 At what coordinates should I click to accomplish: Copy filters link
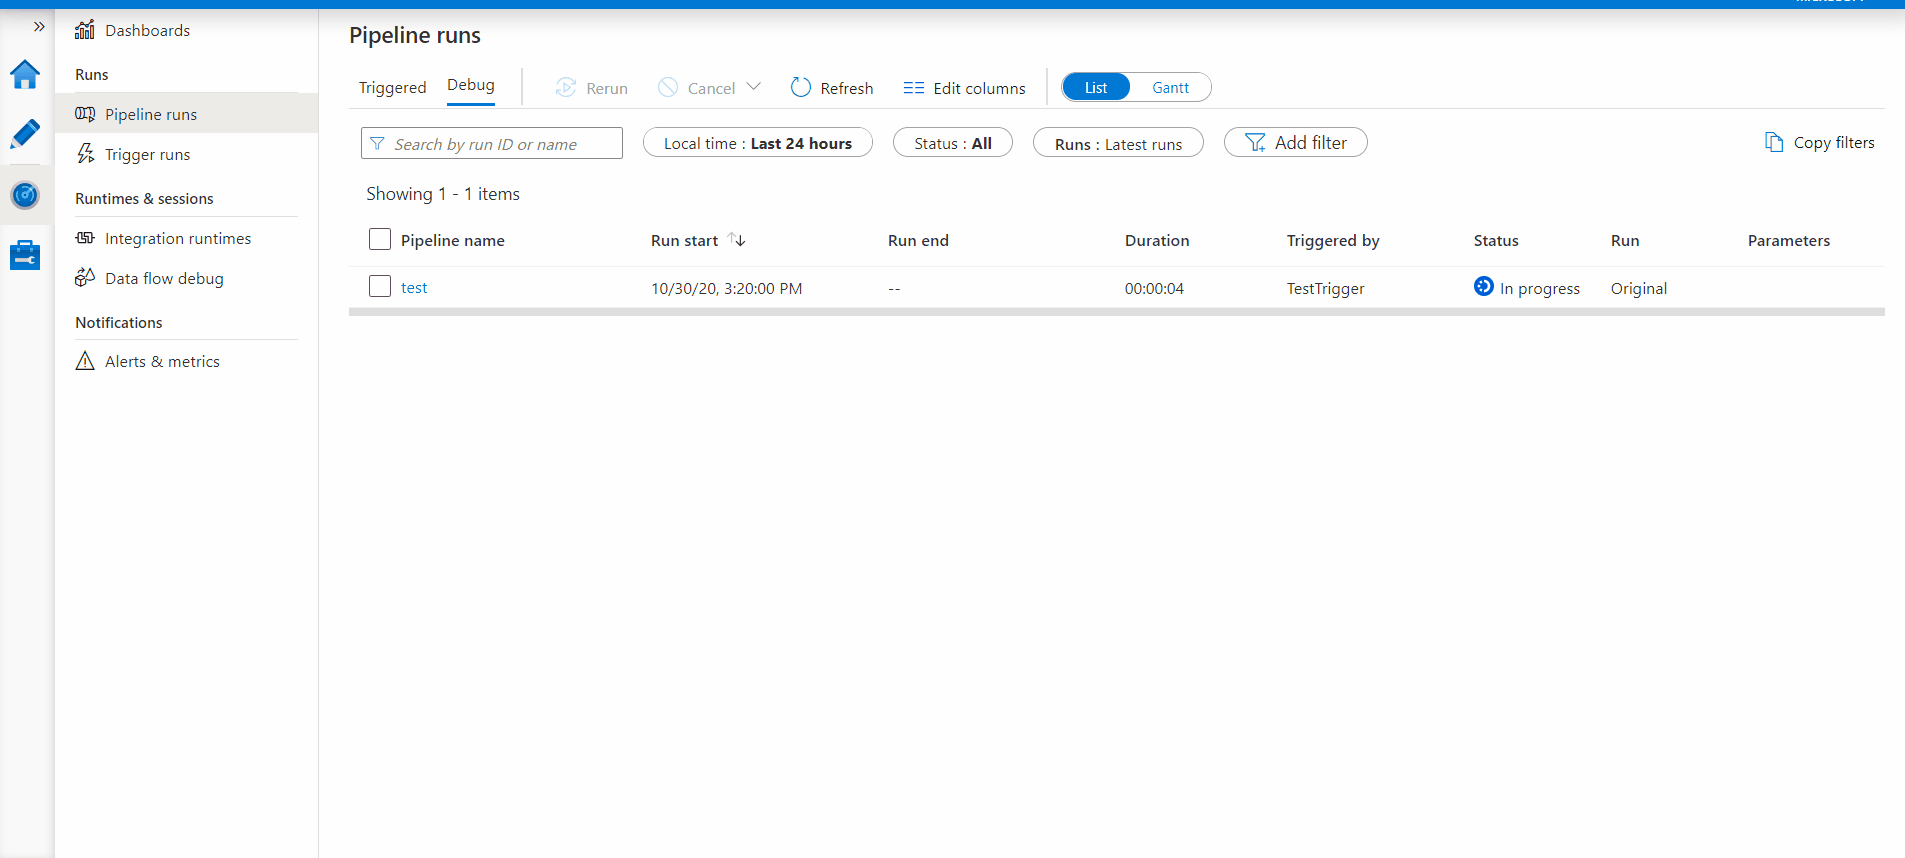pos(1833,143)
